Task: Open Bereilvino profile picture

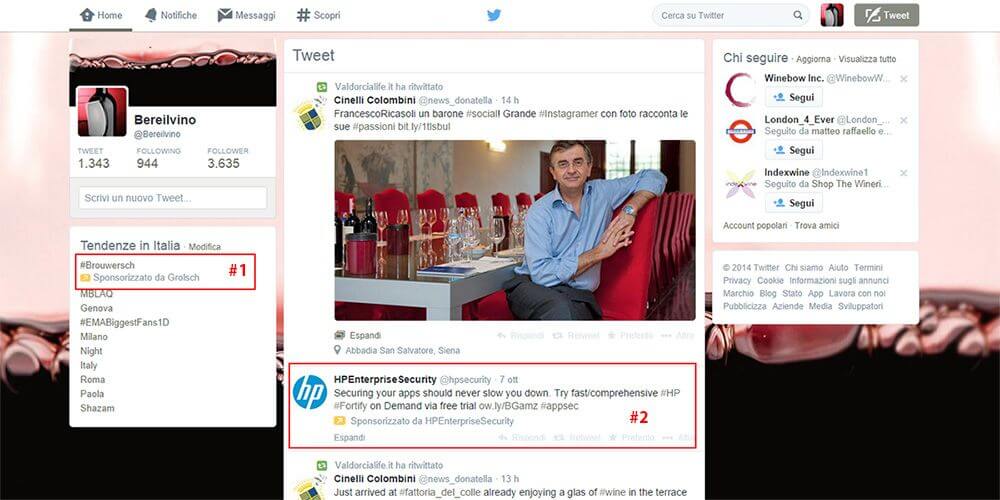Action: [102, 112]
